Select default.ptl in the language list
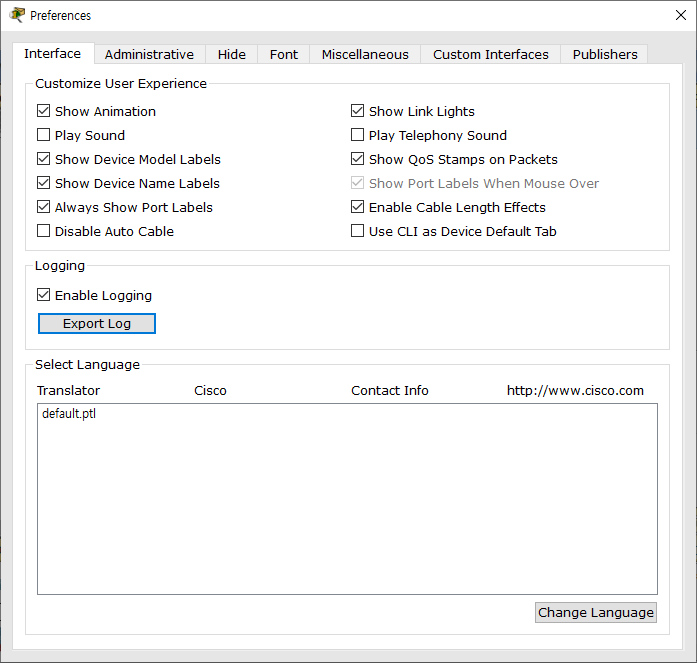697x663 pixels. click(69, 413)
